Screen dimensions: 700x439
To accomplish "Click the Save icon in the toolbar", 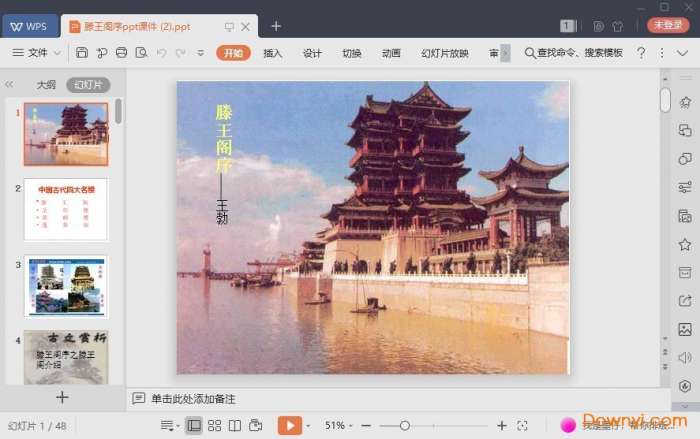I will click(x=82, y=53).
